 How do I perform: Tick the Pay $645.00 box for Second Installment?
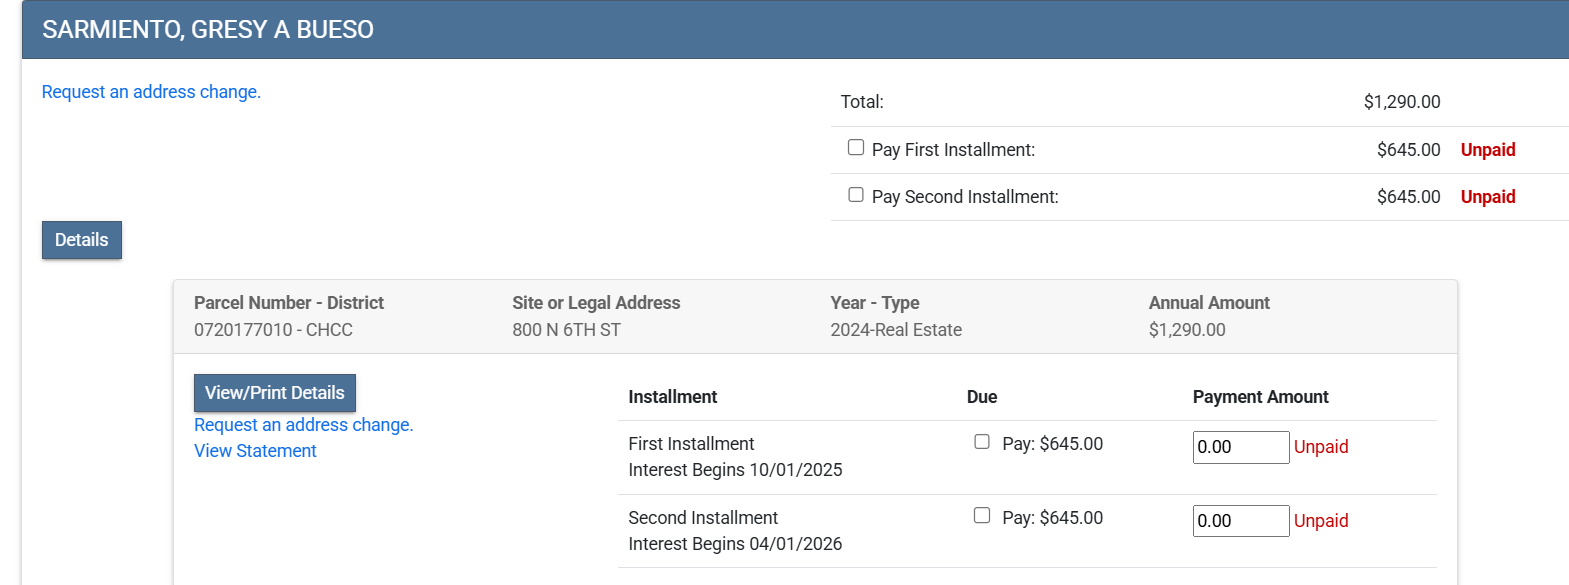pyautogui.click(x=982, y=516)
